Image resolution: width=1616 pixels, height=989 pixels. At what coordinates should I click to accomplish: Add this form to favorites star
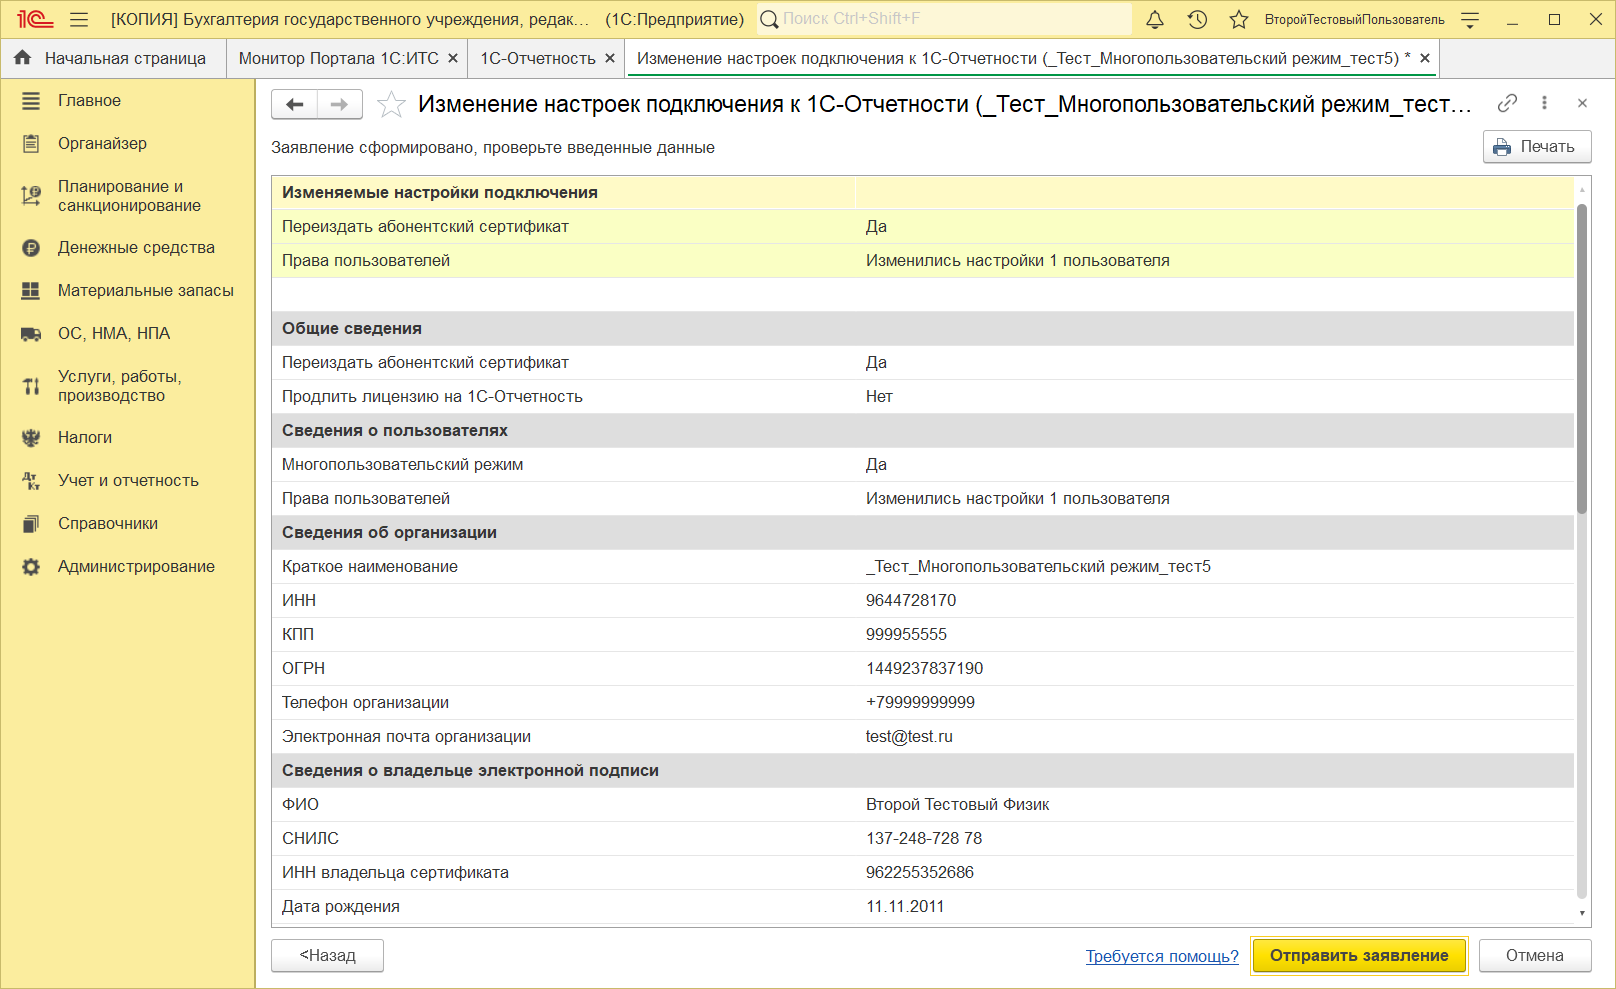pos(391,104)
